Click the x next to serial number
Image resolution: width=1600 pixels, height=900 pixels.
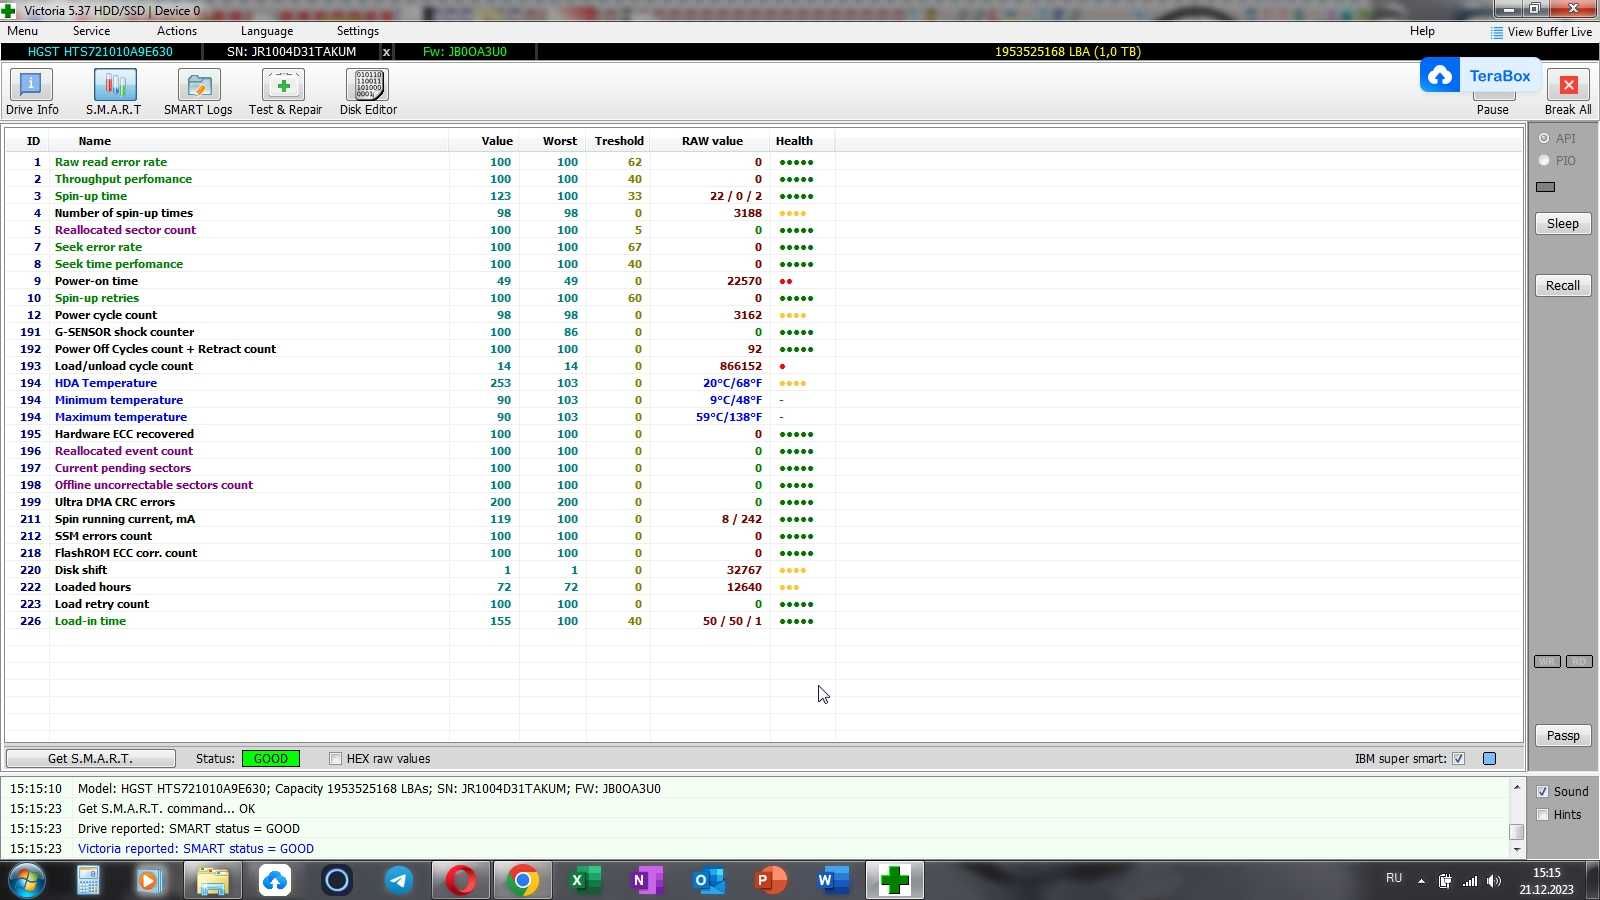tap(387, 52)
